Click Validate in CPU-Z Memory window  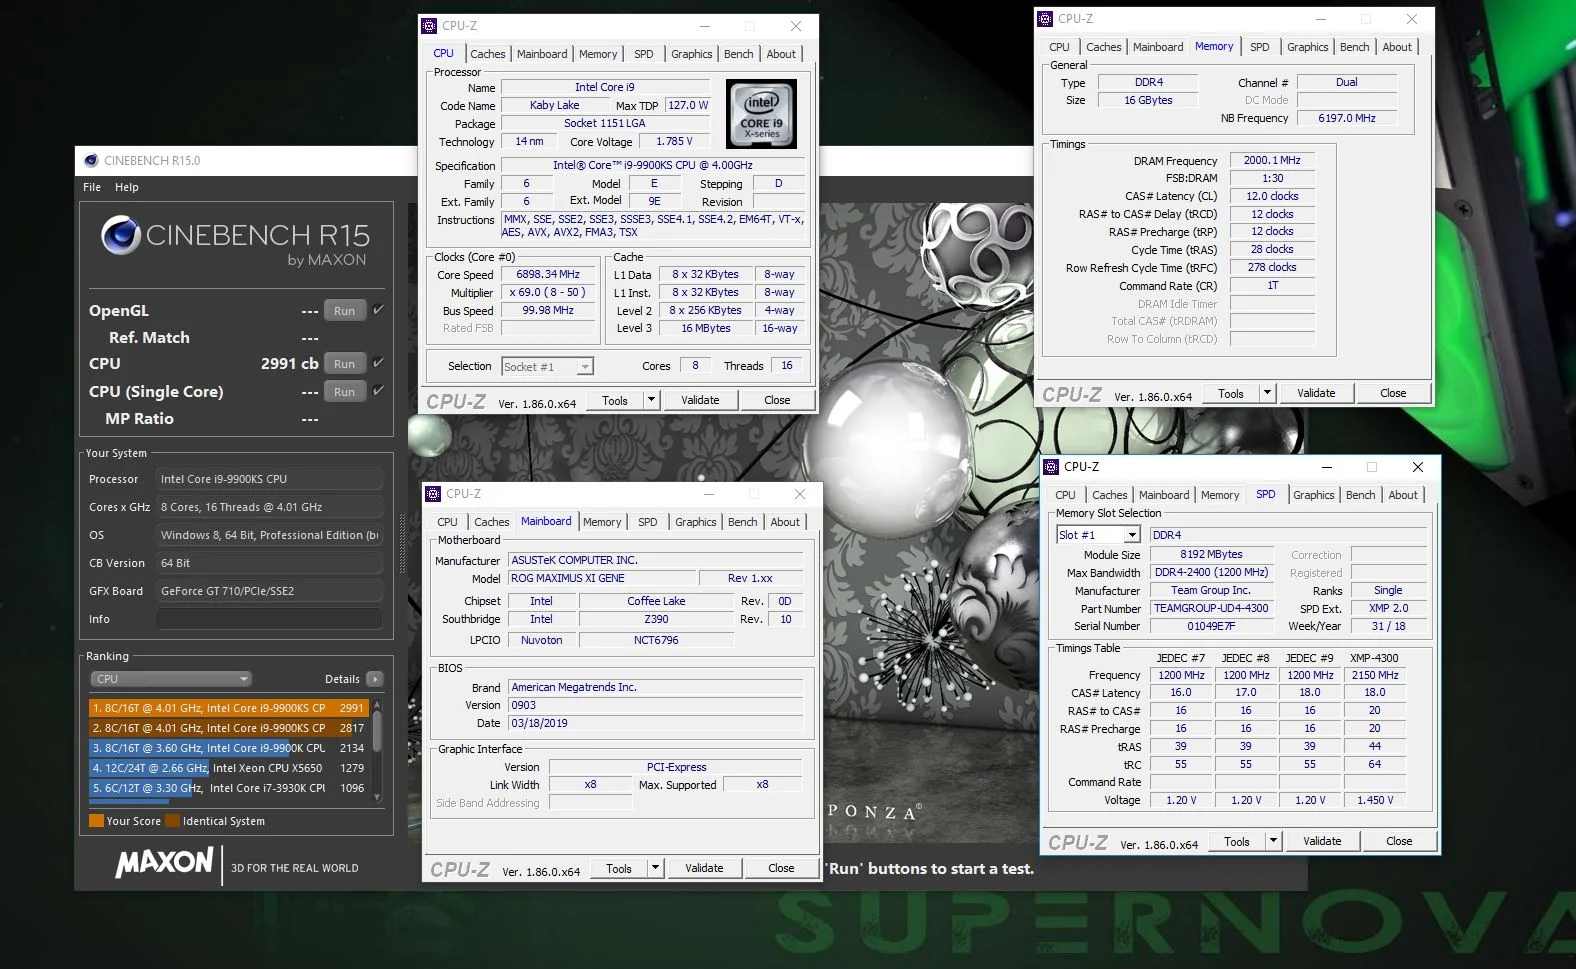tap(1316, 393)
